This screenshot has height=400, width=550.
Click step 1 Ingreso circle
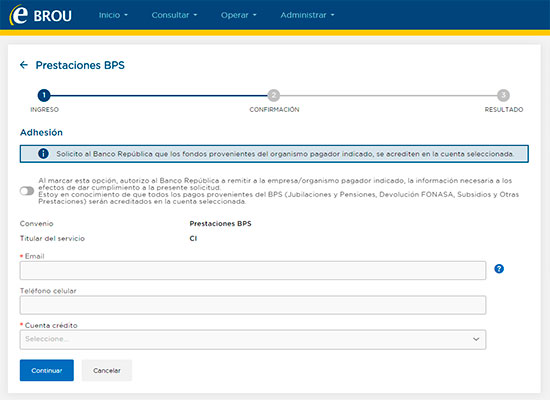44,95
